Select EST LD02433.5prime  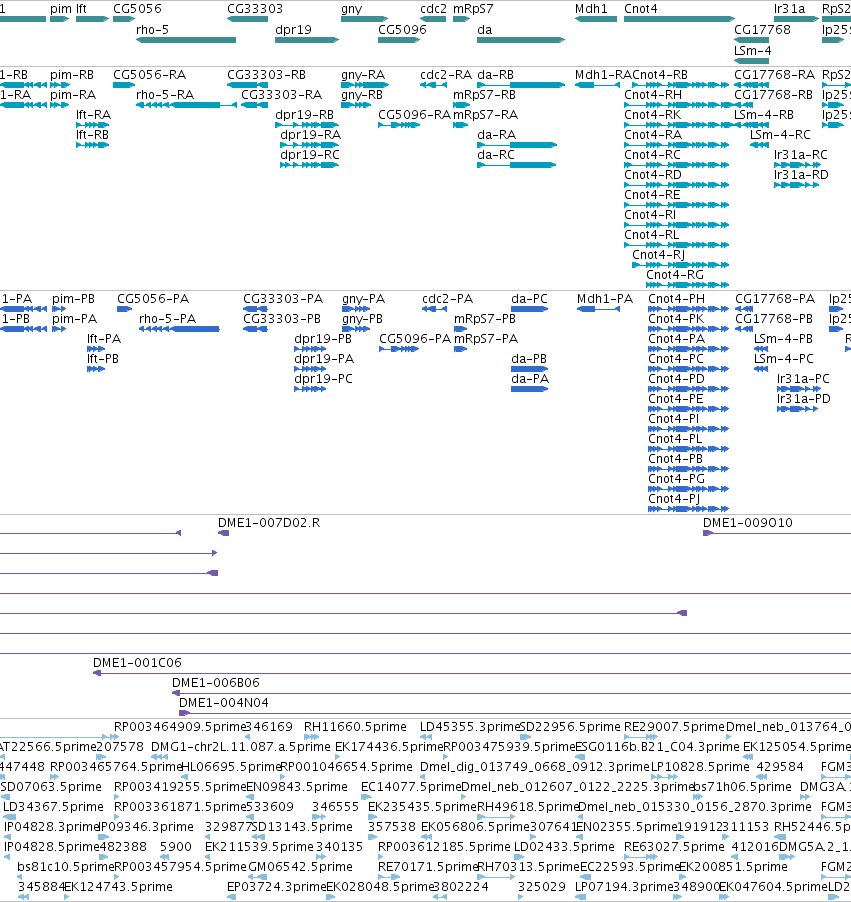tap(564, 847)
